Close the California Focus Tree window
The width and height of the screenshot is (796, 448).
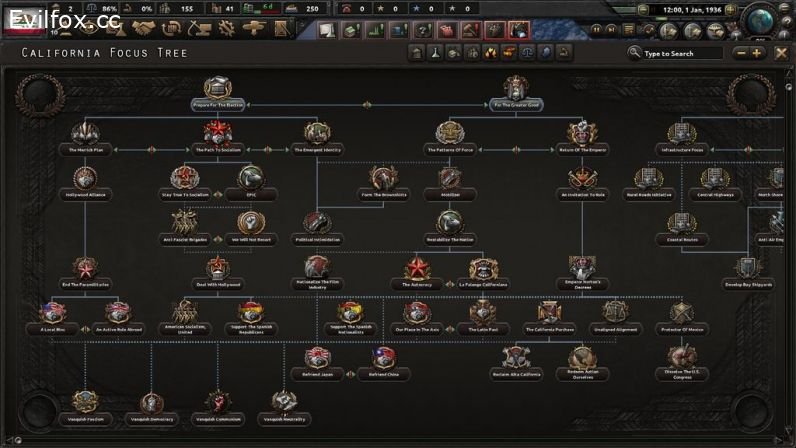pos(782,53)
